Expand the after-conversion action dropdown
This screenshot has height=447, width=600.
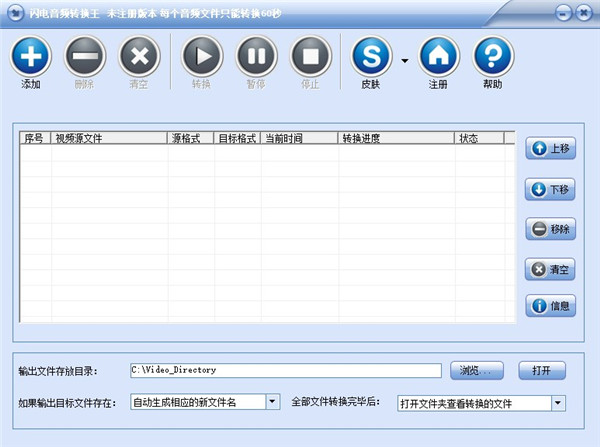tap(558, 403)
